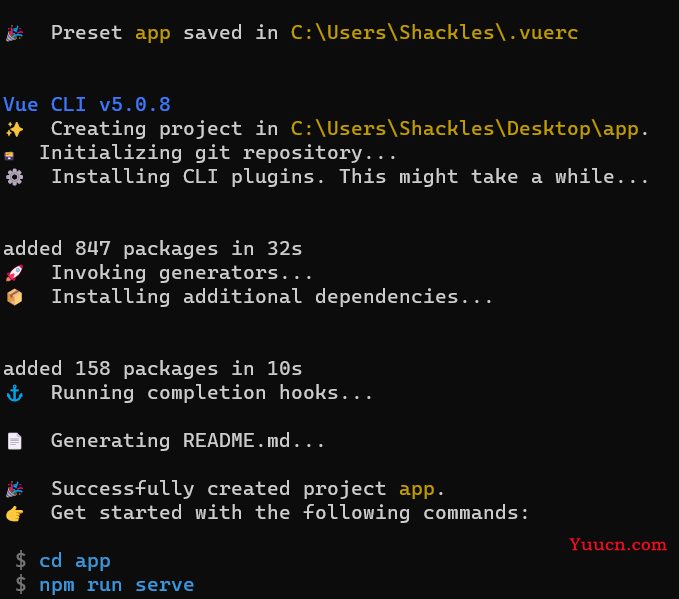Click the yellow app name in Successfully created
The image size is (679, 599).
tap(417, 490)
